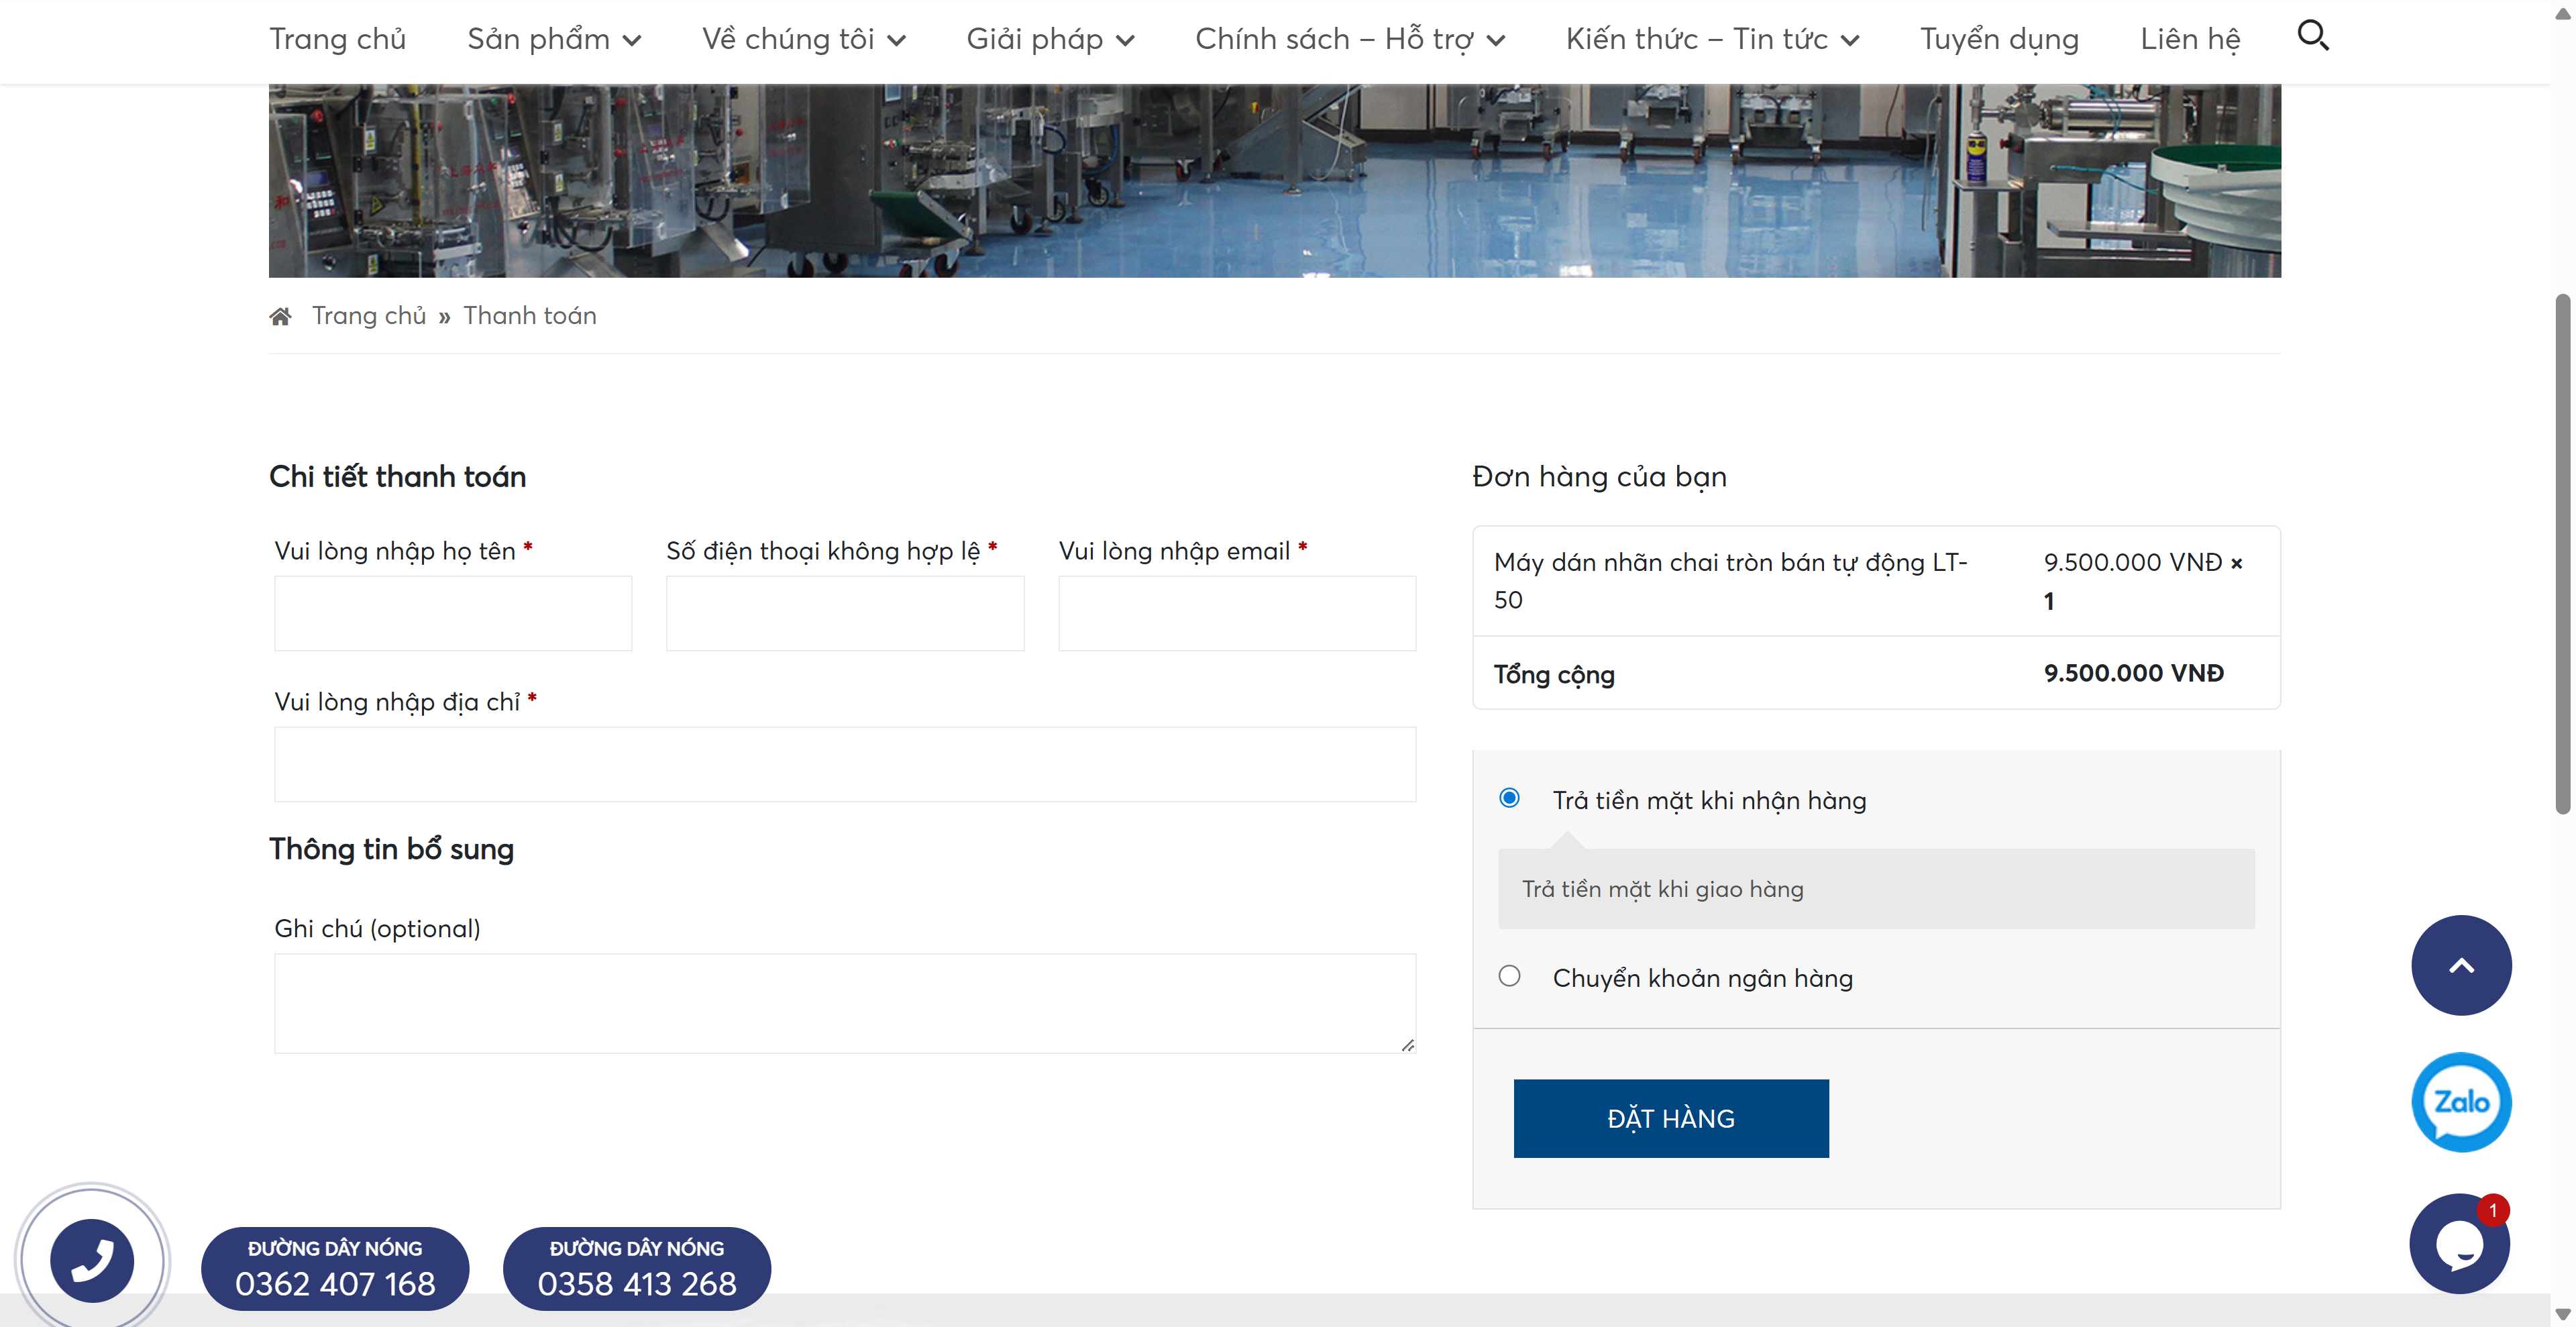This screenshot has height=1327, width=2576.
Task: Click the search magnifier icon
Action: pyautogui.click(x=2312, y=36)
